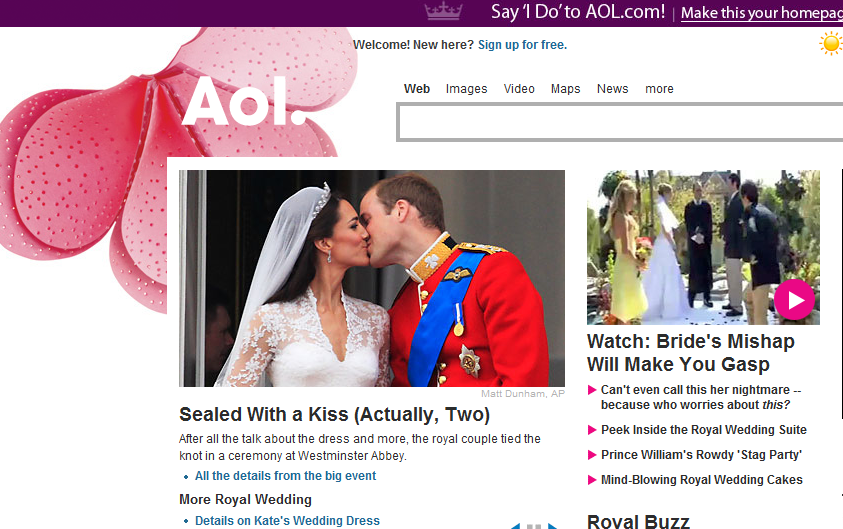Open the News search tab

pos(612,89)
